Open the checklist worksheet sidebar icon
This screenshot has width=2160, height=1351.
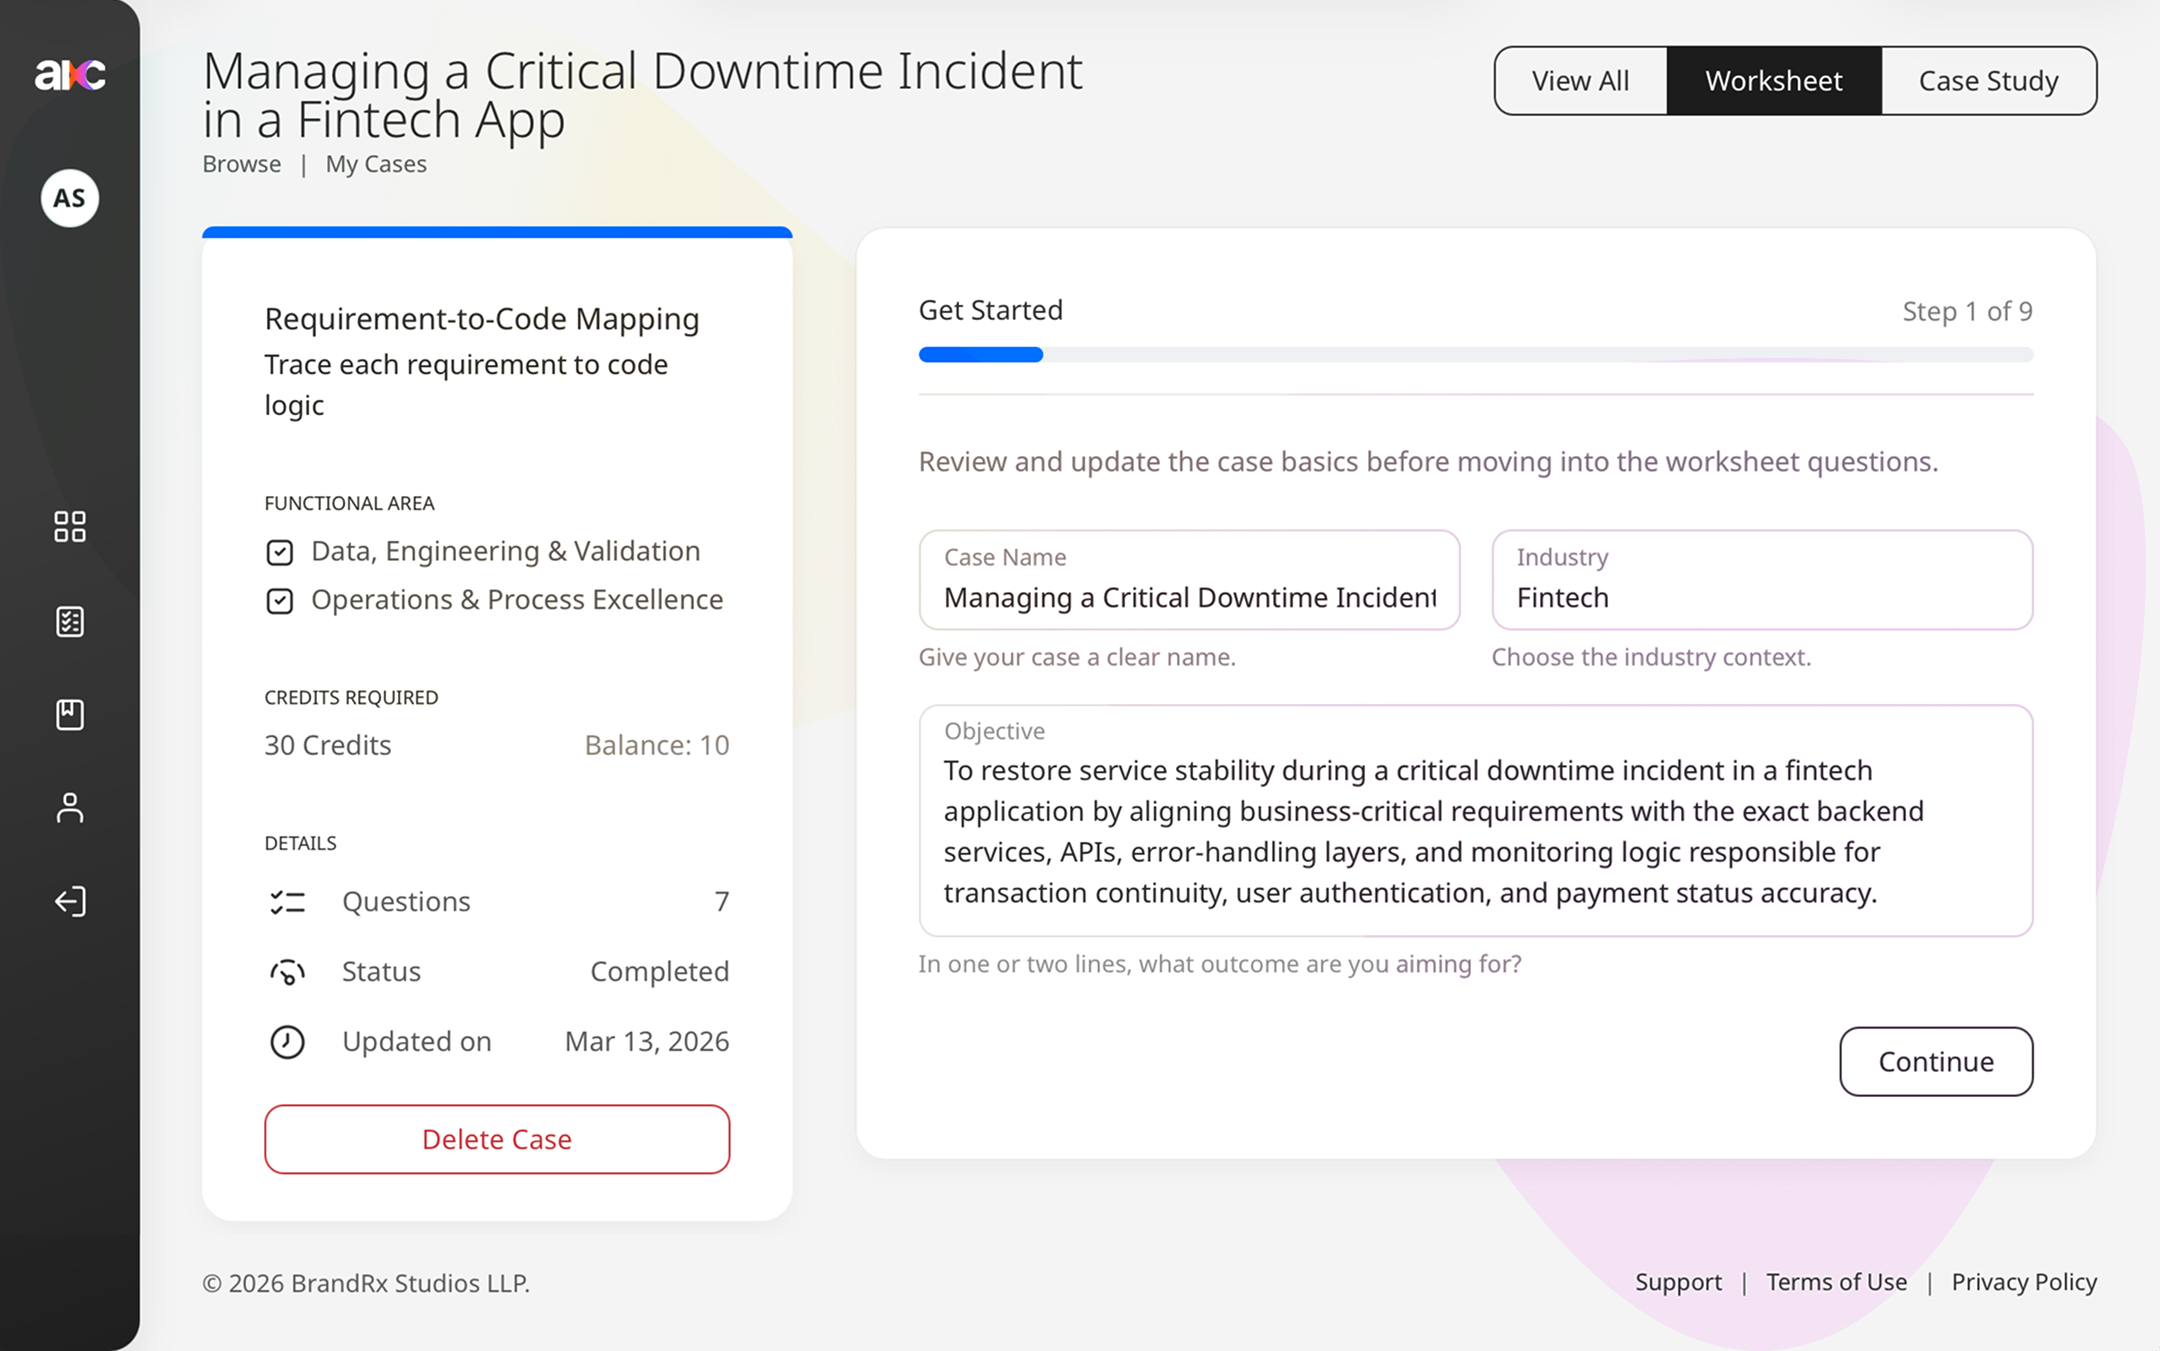click(x=70, y=621)
